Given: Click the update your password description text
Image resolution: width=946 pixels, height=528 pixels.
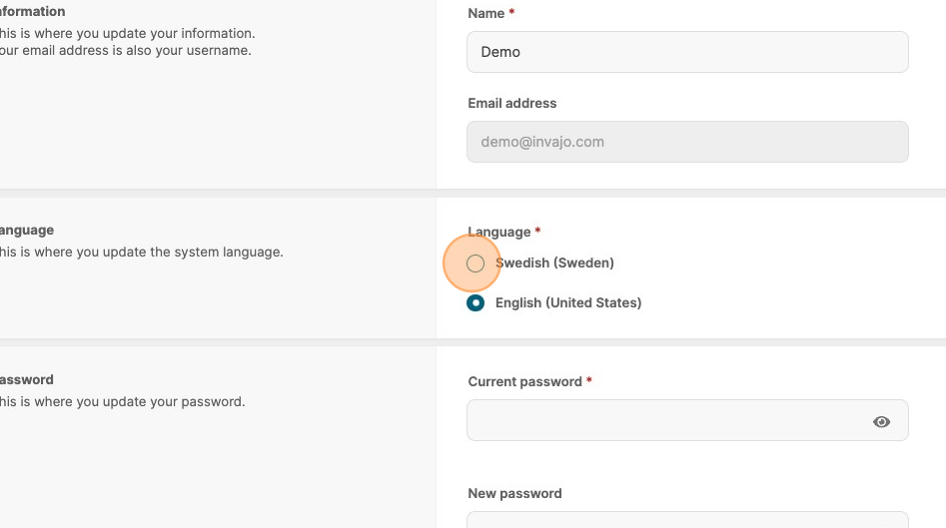Looking at the screenshot, I should coord(122,402).
